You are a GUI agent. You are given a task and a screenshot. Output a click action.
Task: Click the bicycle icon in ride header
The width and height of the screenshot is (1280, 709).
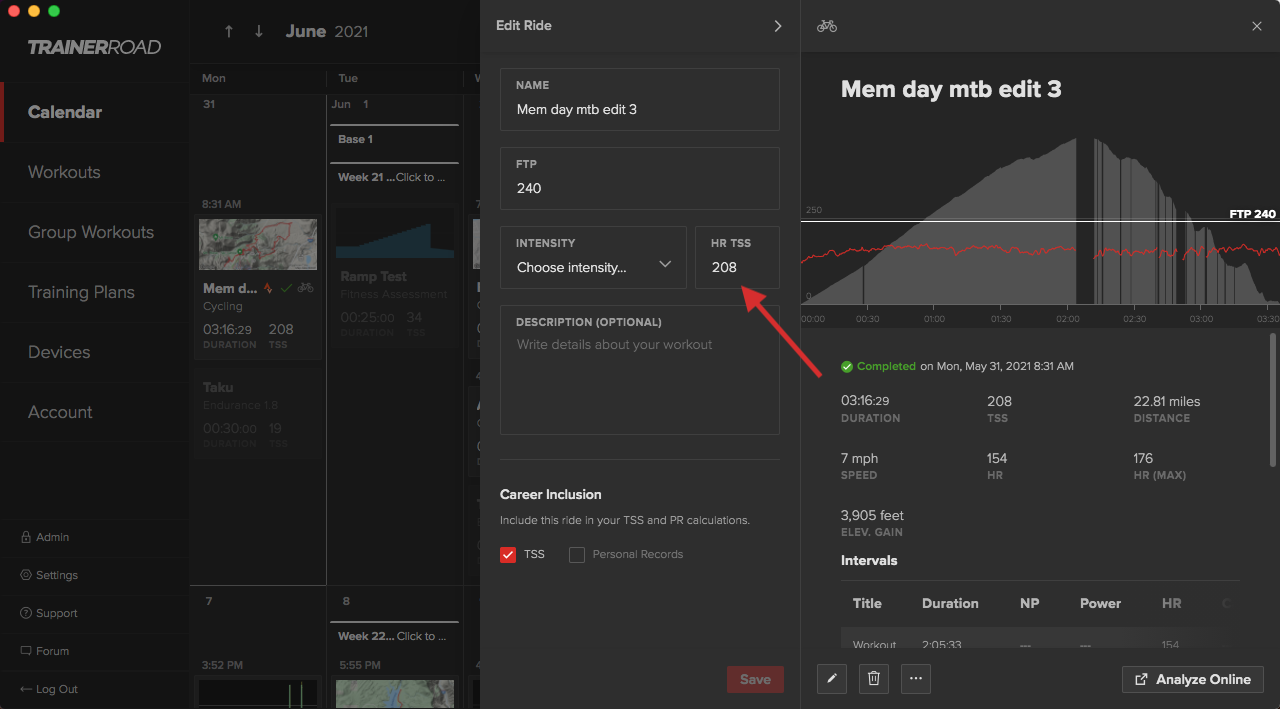[827, 26]
